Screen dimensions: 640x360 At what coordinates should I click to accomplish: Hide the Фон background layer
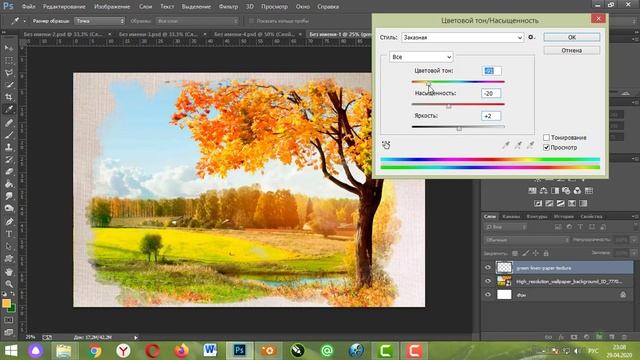[488, 295]
